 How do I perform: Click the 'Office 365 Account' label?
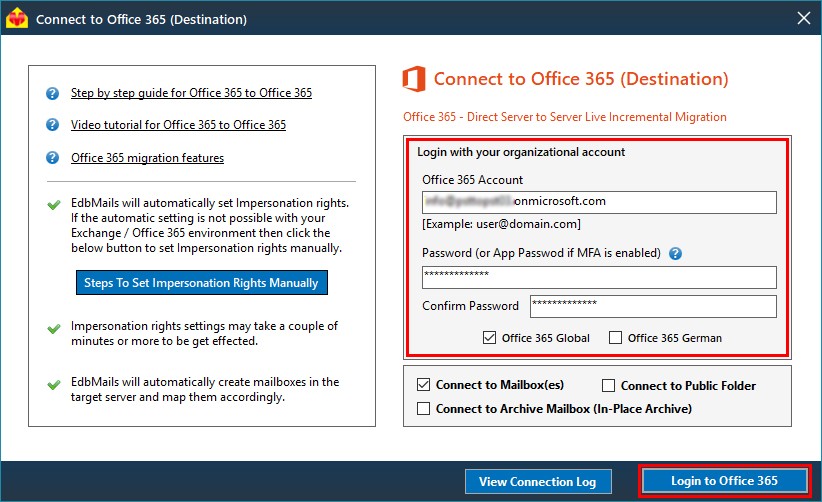click(x=472, y=180)
